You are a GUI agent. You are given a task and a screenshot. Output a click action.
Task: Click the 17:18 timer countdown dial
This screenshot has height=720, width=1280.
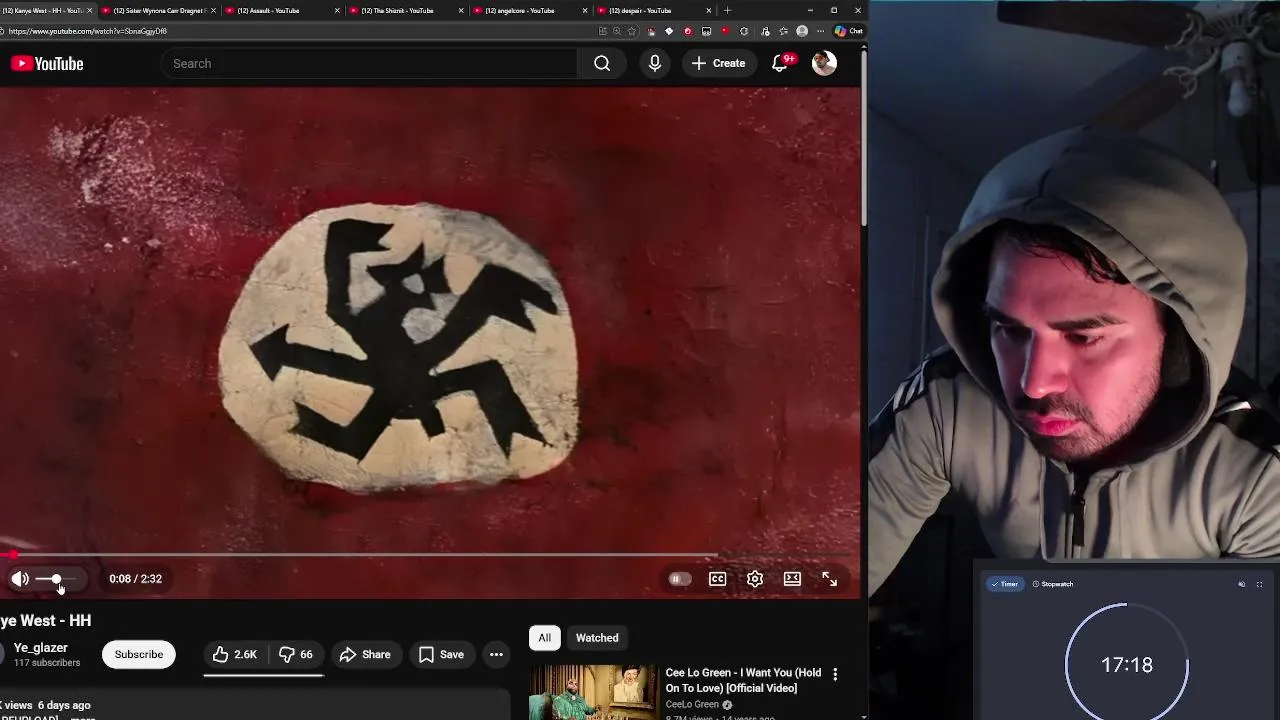(x=1127, y=665)
